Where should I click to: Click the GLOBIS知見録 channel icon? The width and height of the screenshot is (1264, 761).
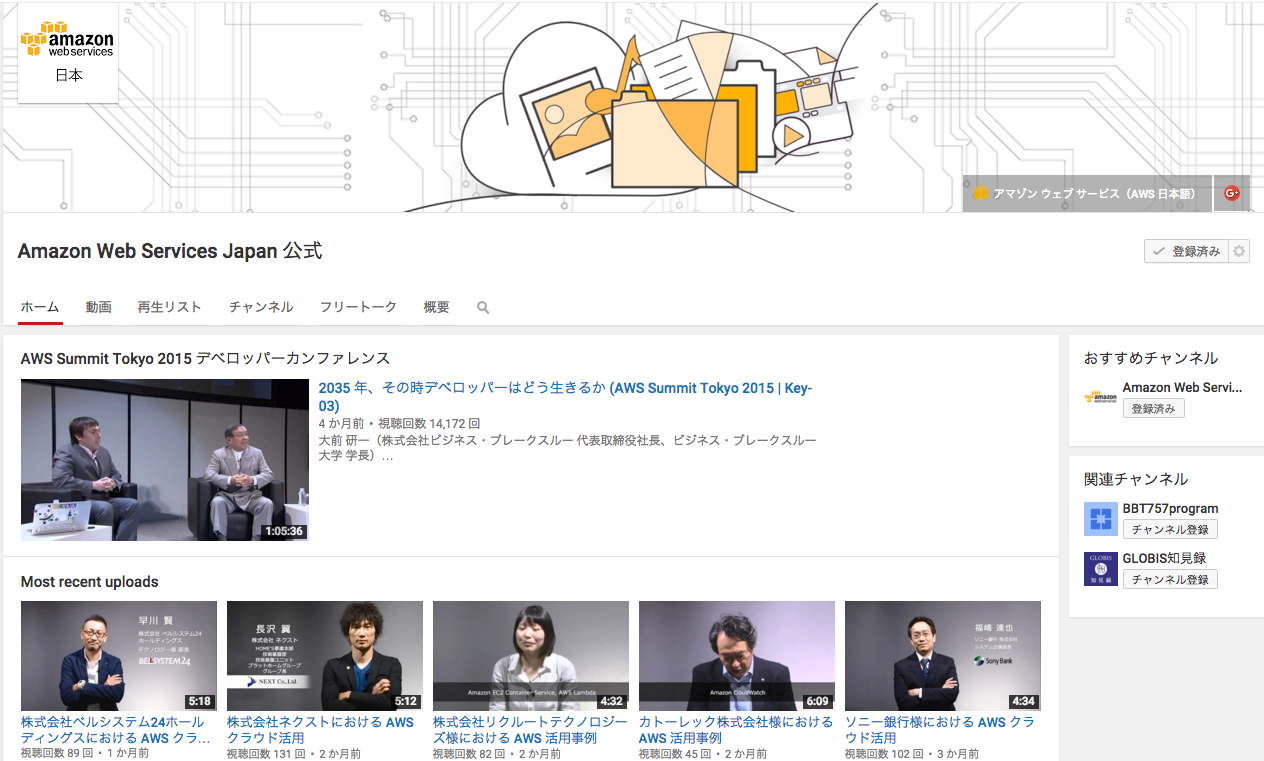[x=1100, y=569]
